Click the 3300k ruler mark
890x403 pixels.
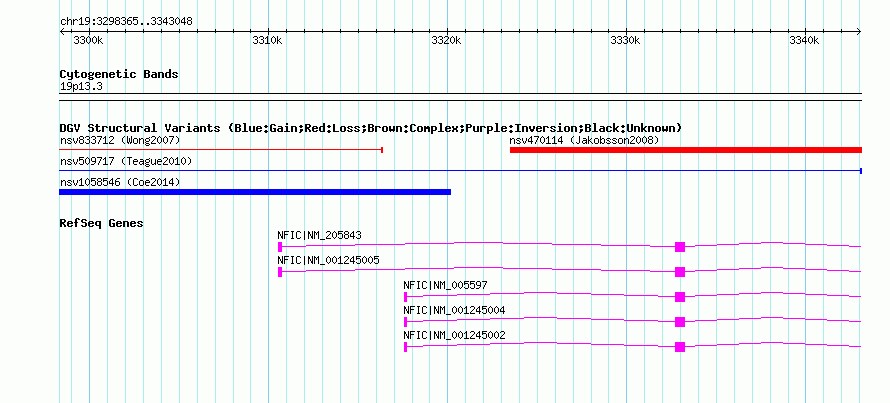[89, 40]
